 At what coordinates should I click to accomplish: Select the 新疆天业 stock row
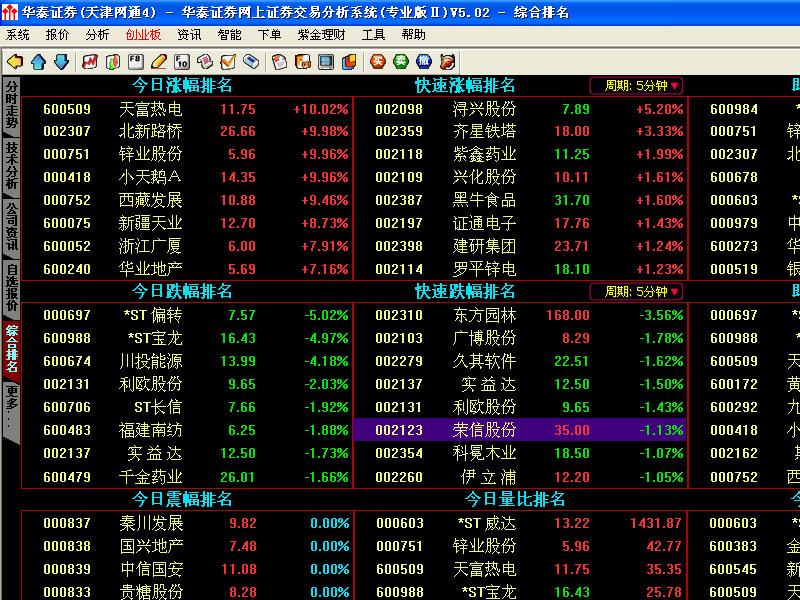click(188, 223)
